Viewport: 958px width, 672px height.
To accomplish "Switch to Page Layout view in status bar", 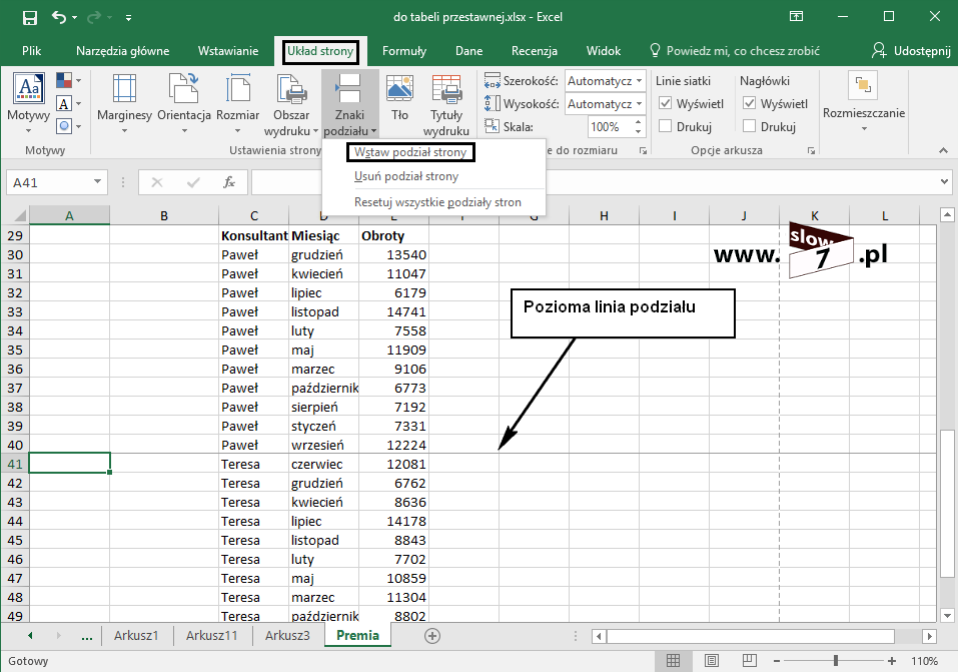I will point(711,660).
